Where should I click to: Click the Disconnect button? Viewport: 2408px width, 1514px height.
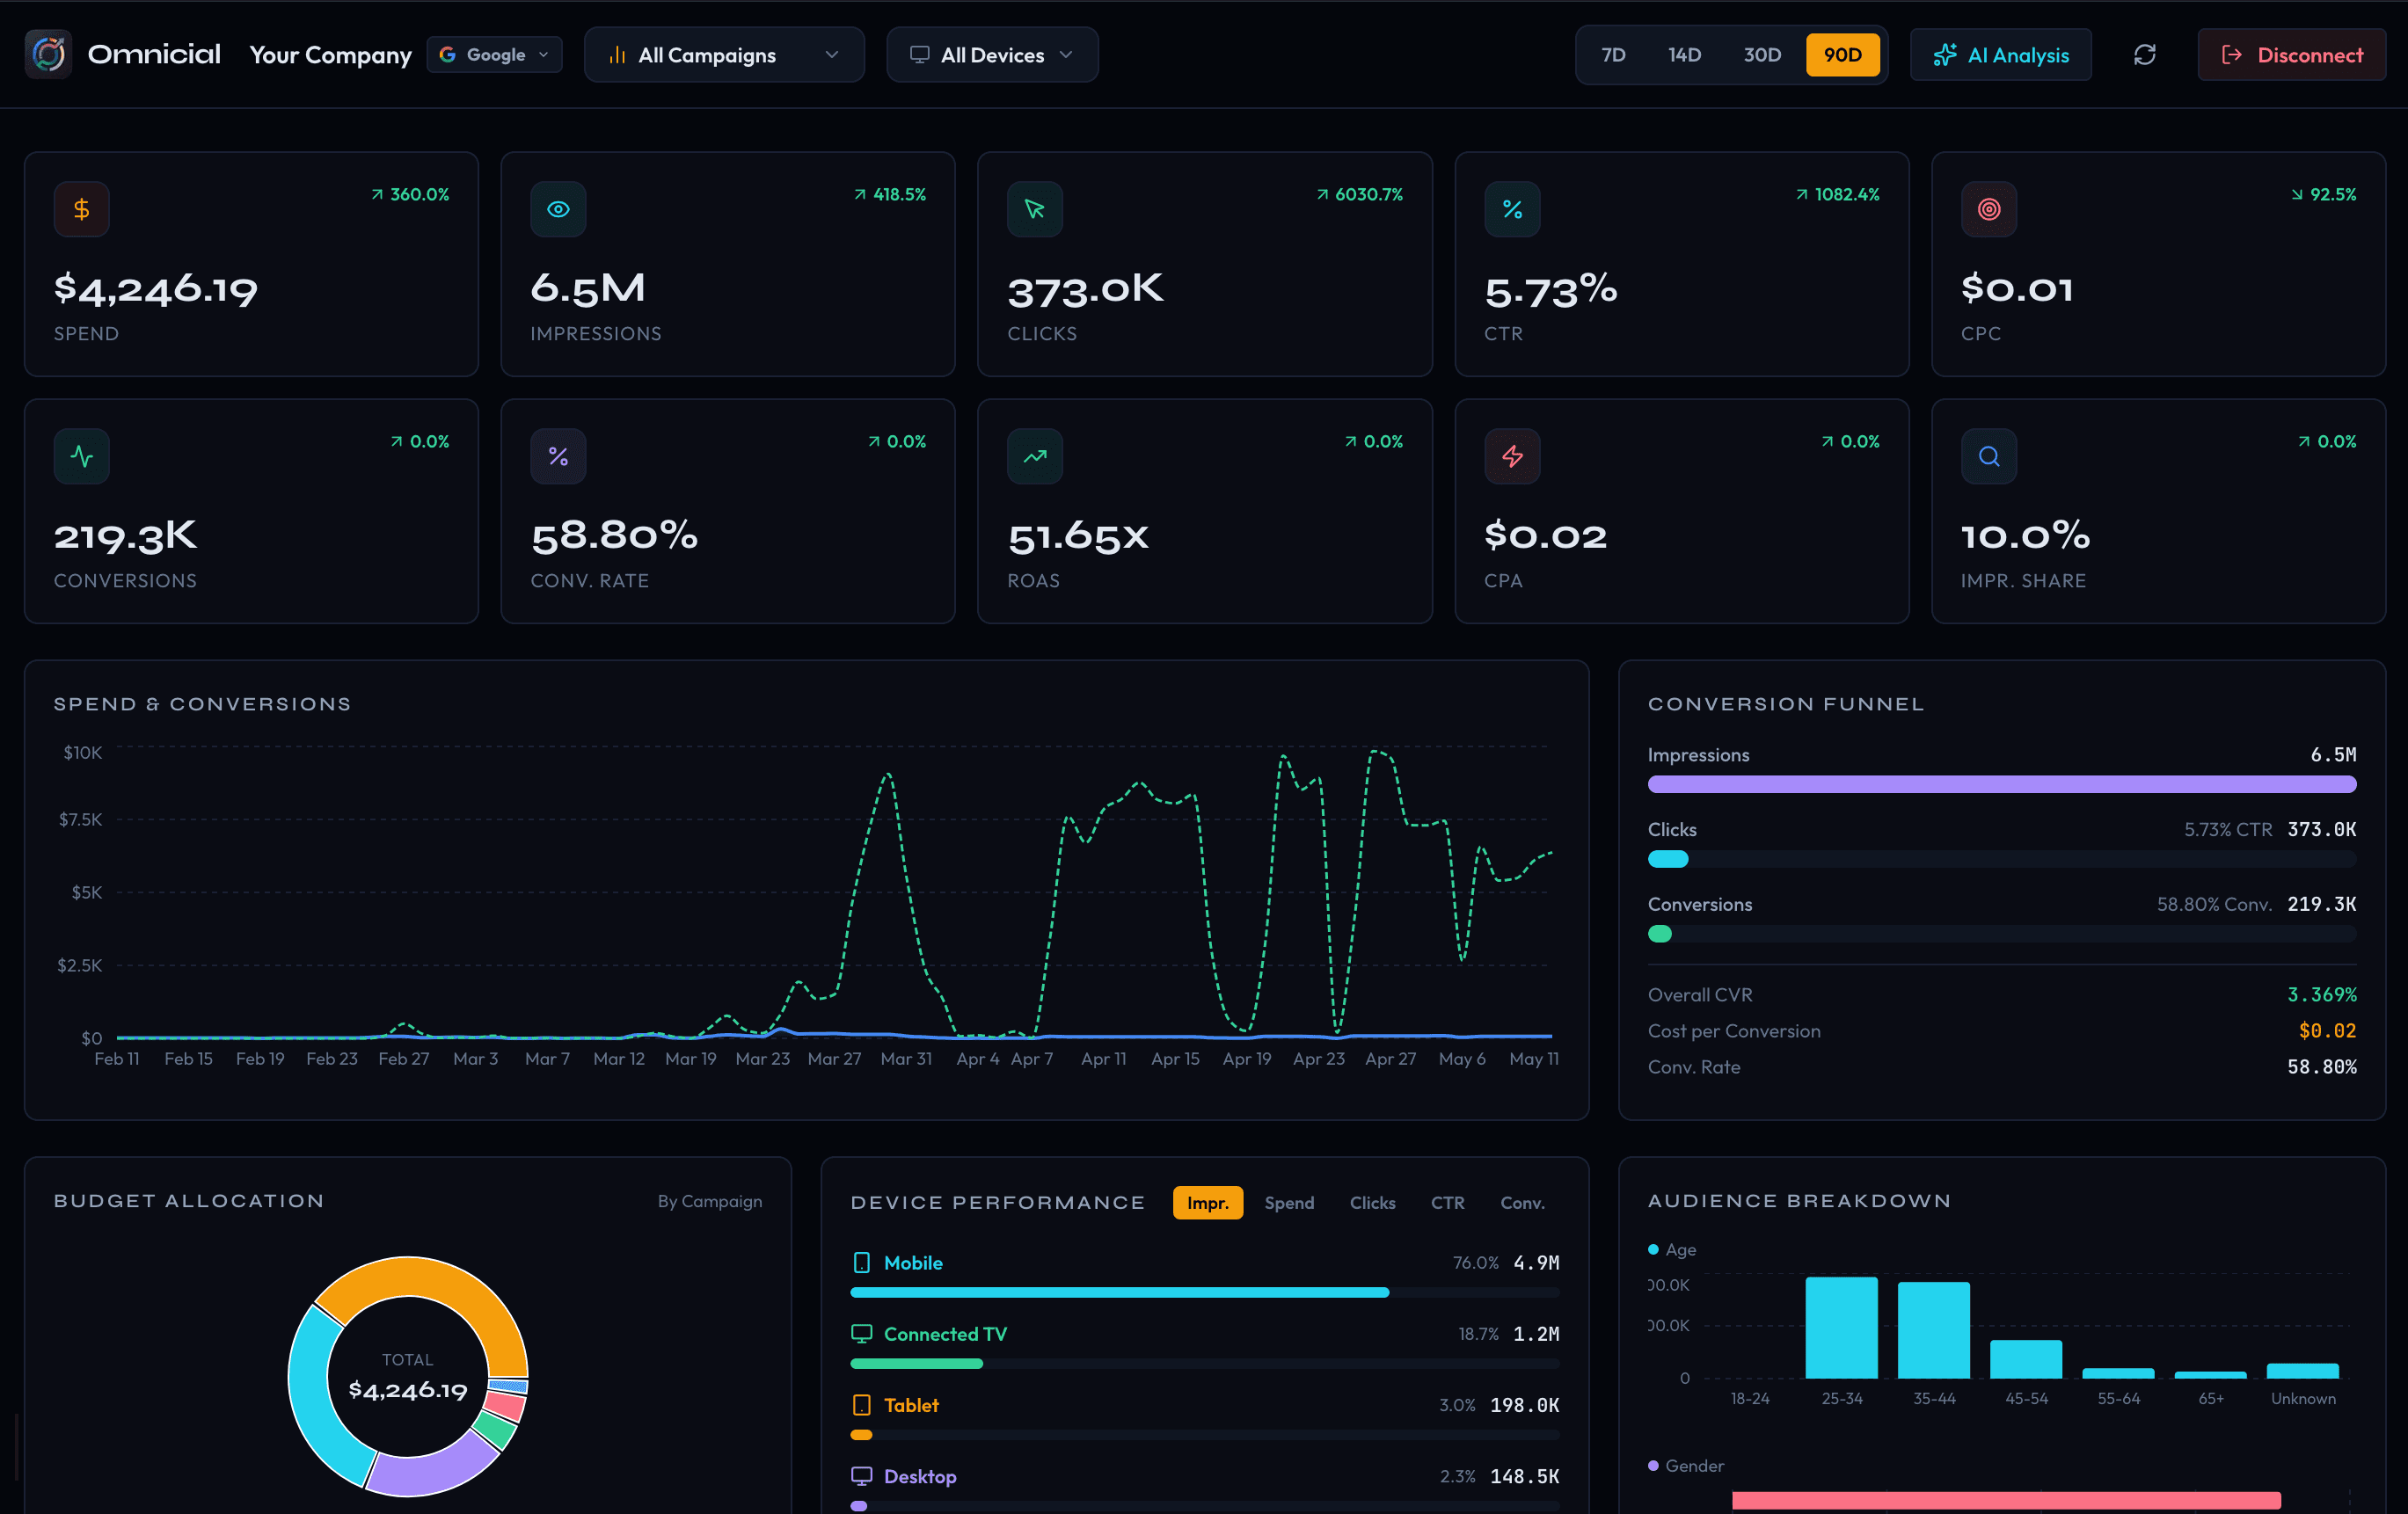[2291, 55]
